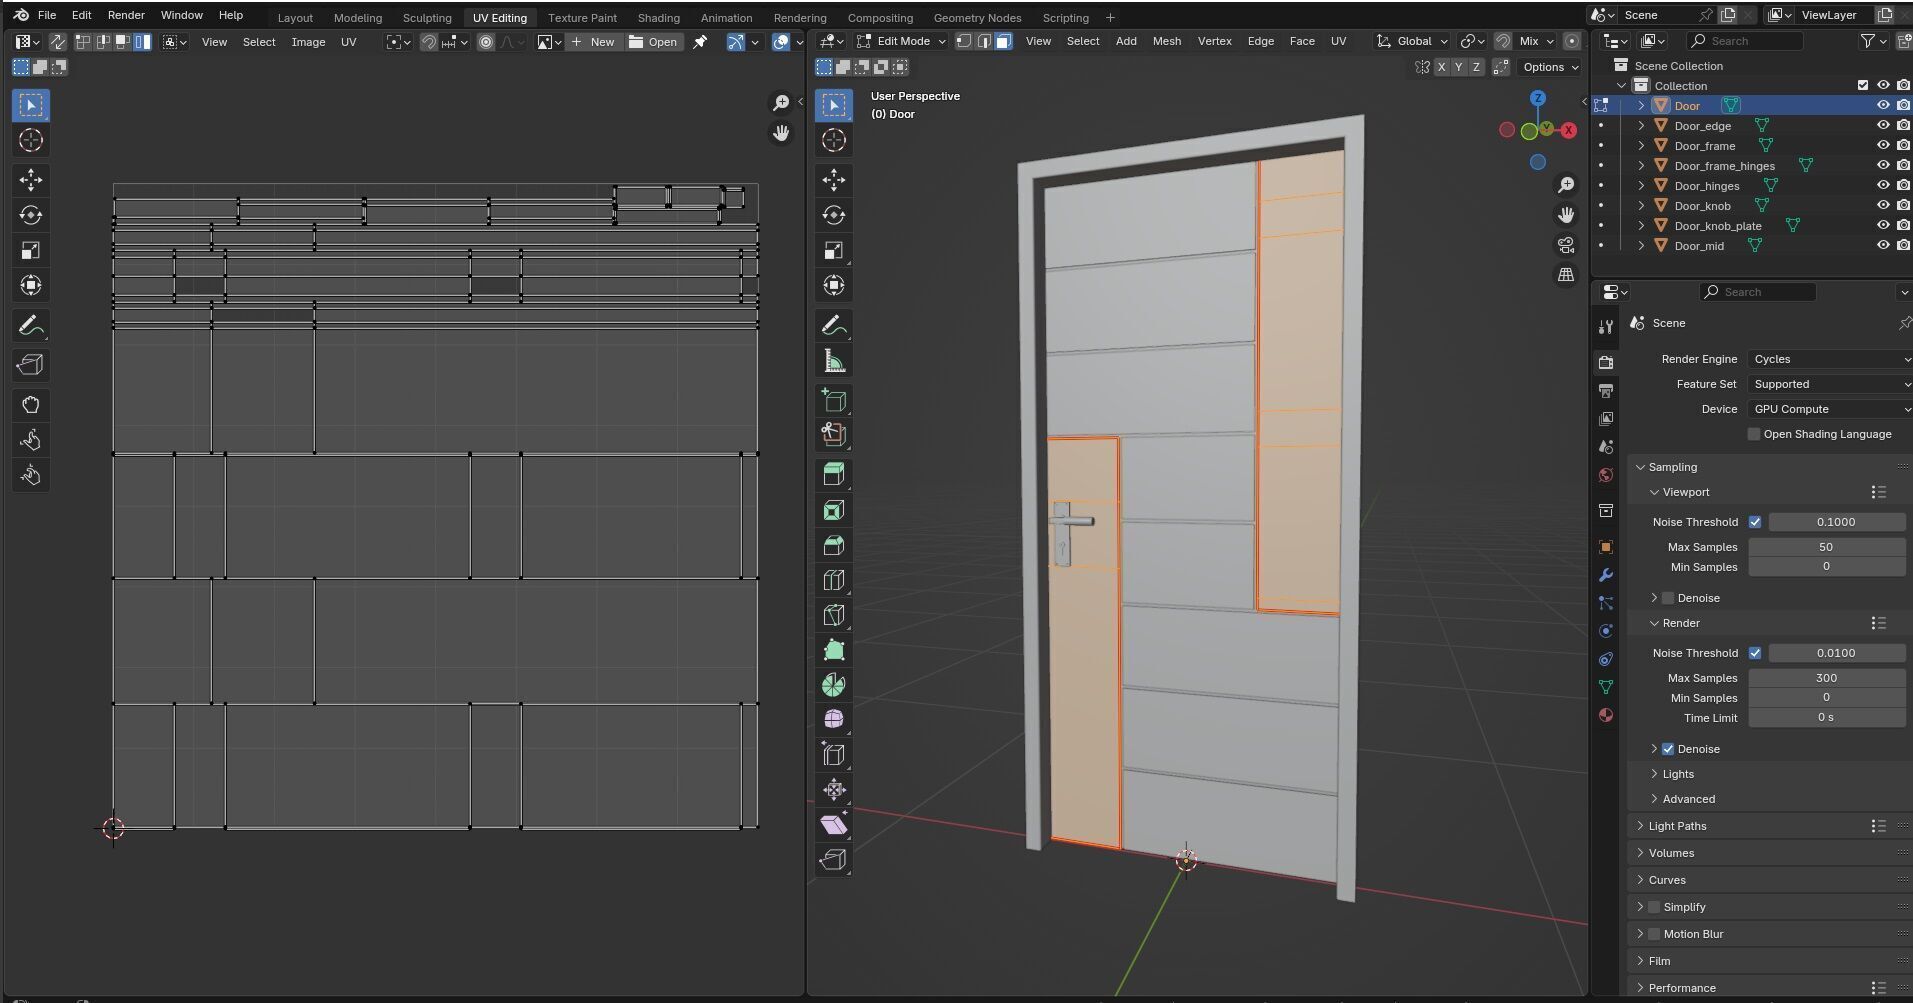Select the Inset Faces tool

pos(834,510)
